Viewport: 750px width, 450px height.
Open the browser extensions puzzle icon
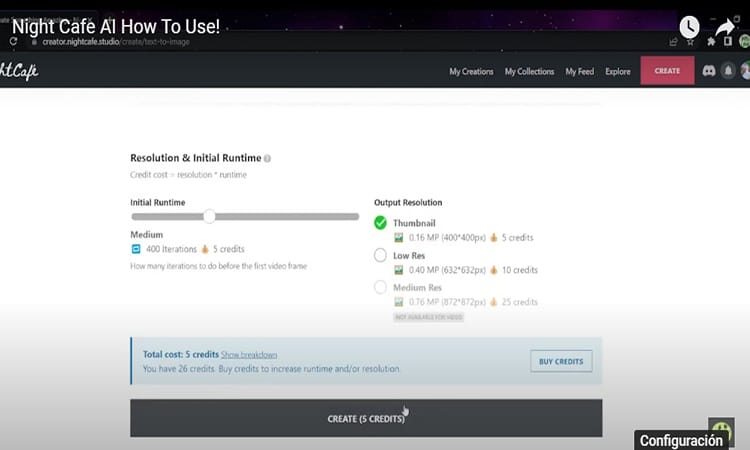711,42
